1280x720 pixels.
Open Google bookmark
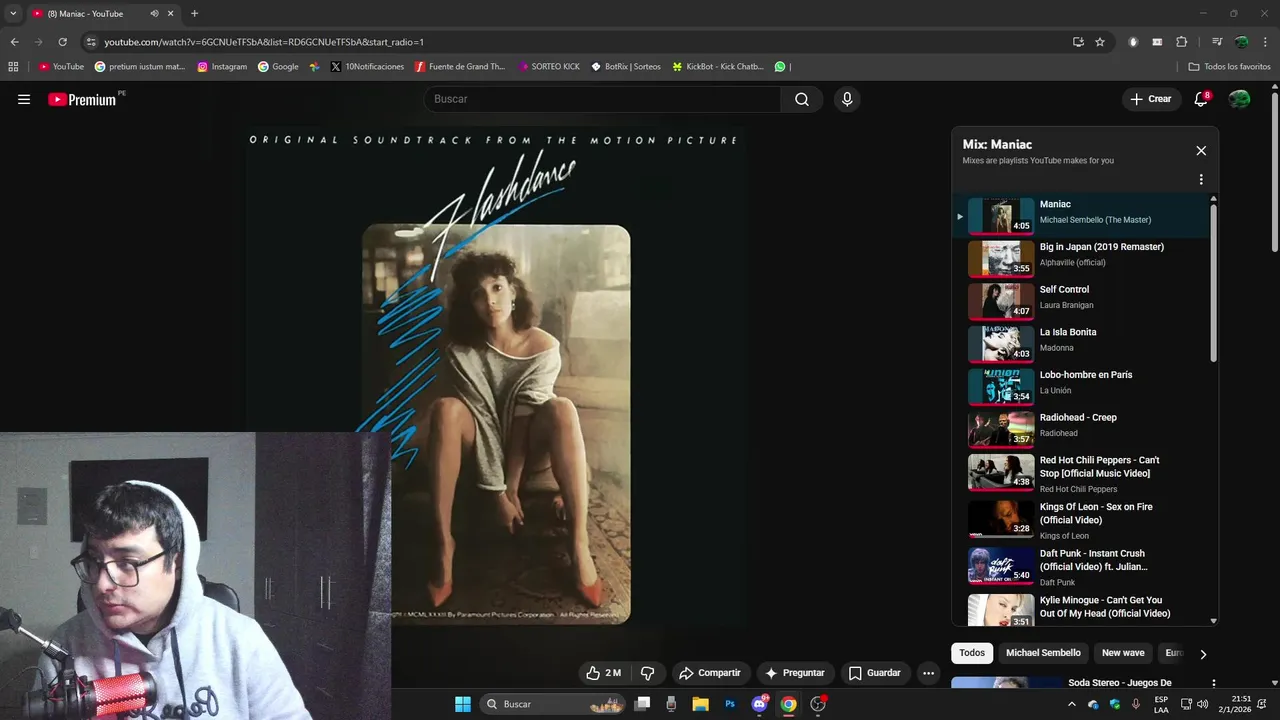tap(278, 67)
